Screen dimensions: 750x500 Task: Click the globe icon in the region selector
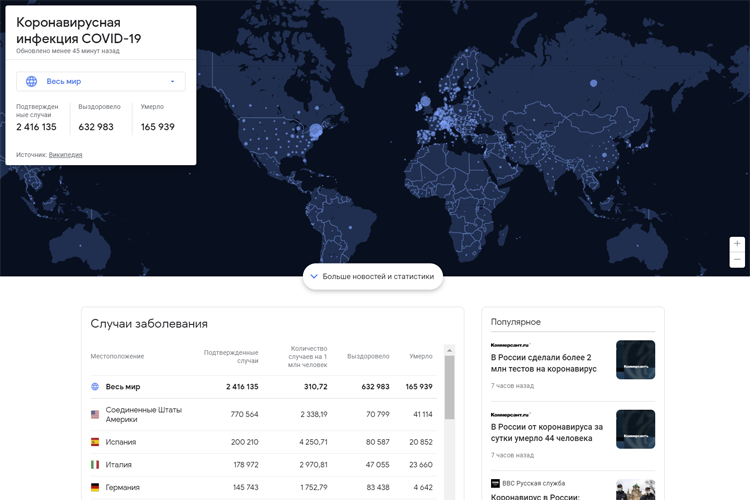click(32, 81)
